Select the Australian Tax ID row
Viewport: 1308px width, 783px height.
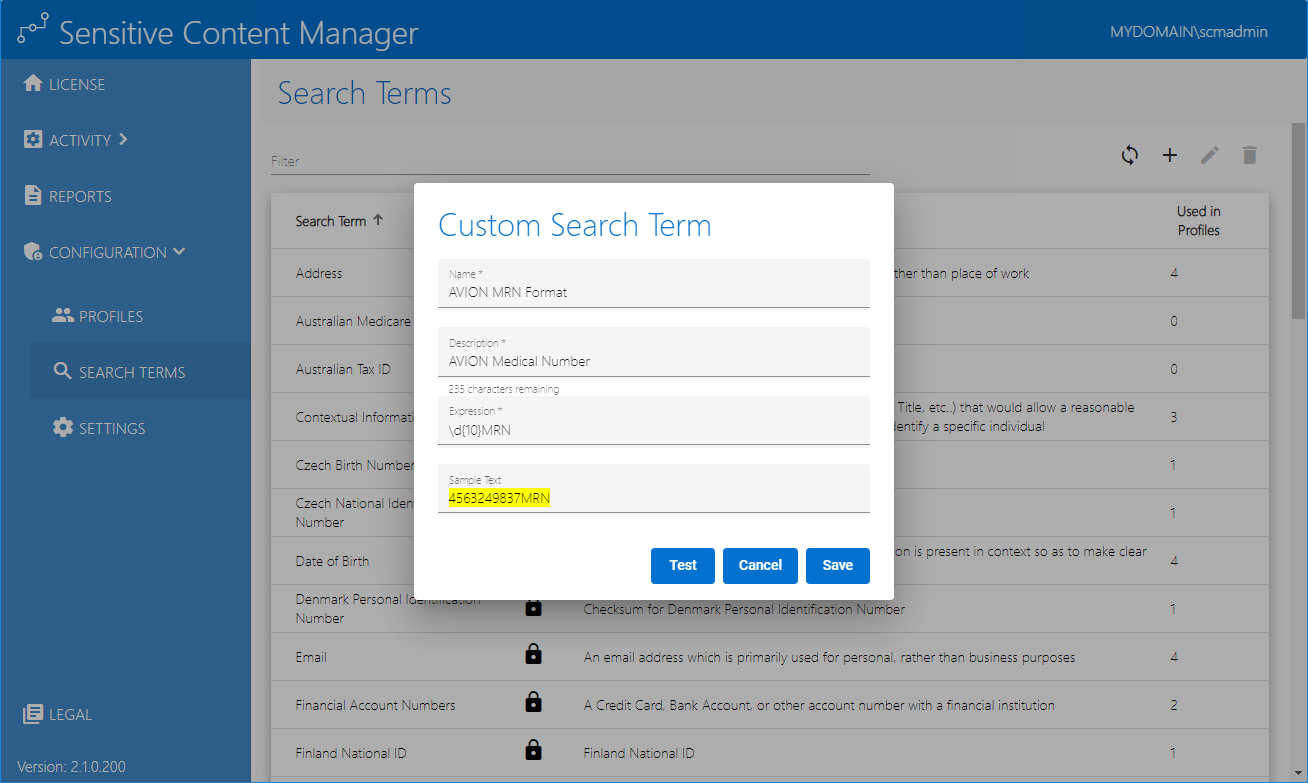[770, 369]
